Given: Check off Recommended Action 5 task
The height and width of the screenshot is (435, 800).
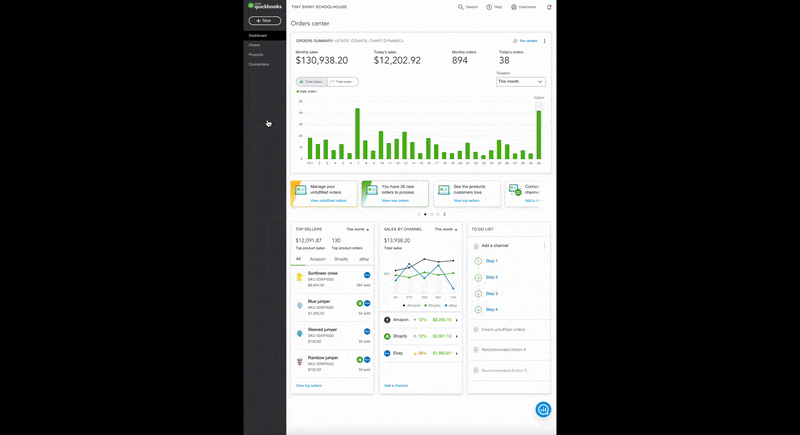Looking at the screenshot, I should pyautogui.click(x=476, y=370).
